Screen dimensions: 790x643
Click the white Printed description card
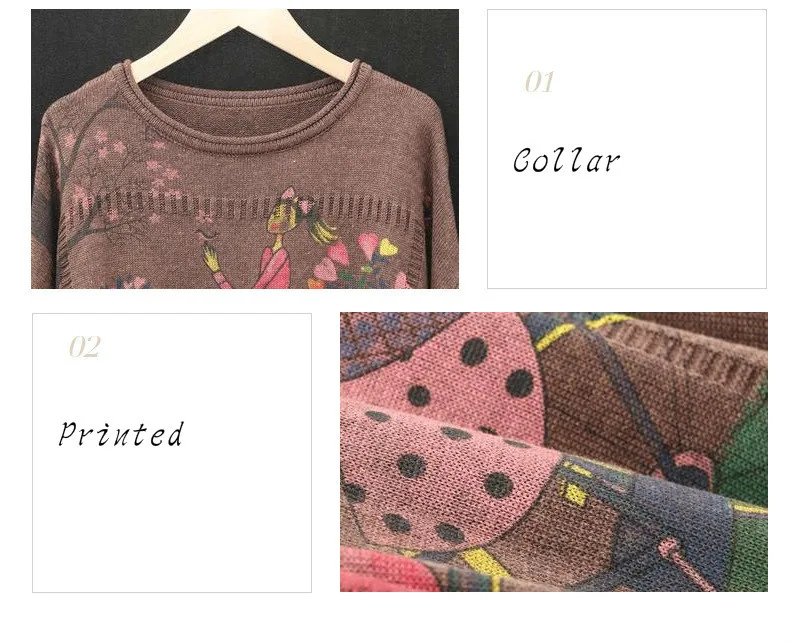click(x=172, y=453)
